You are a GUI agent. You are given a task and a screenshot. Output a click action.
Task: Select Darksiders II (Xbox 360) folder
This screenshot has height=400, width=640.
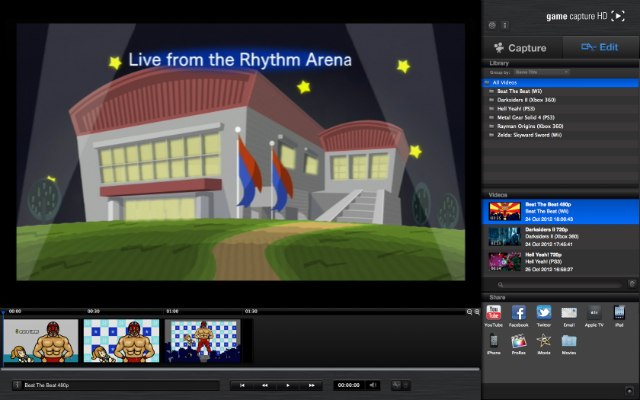[560, 100]
